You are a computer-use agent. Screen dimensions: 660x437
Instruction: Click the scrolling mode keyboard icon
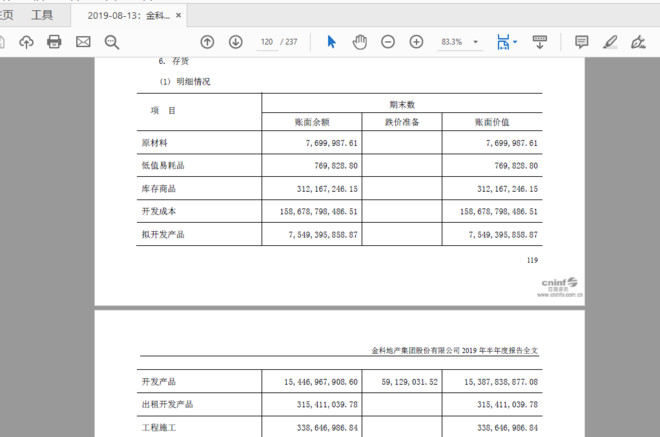coord(540,42)
